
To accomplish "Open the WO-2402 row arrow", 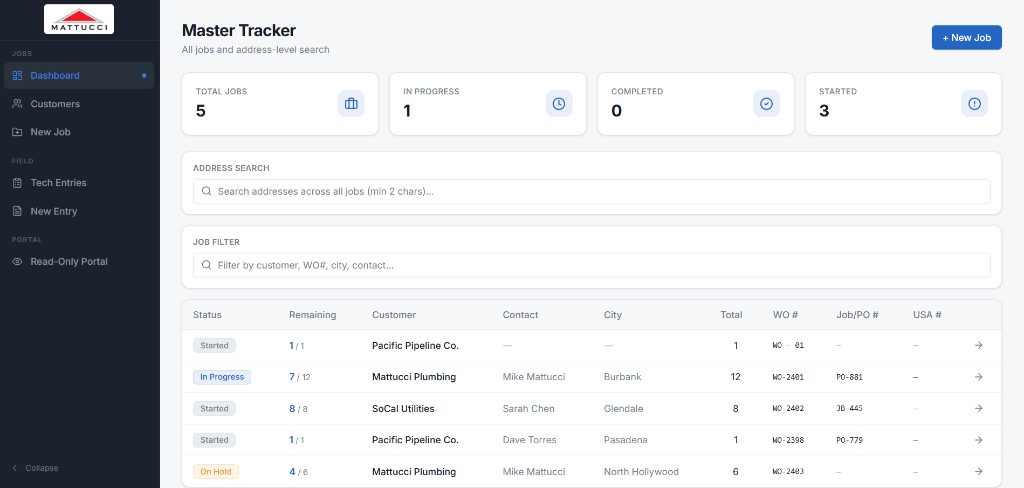I will click(978, 408).
